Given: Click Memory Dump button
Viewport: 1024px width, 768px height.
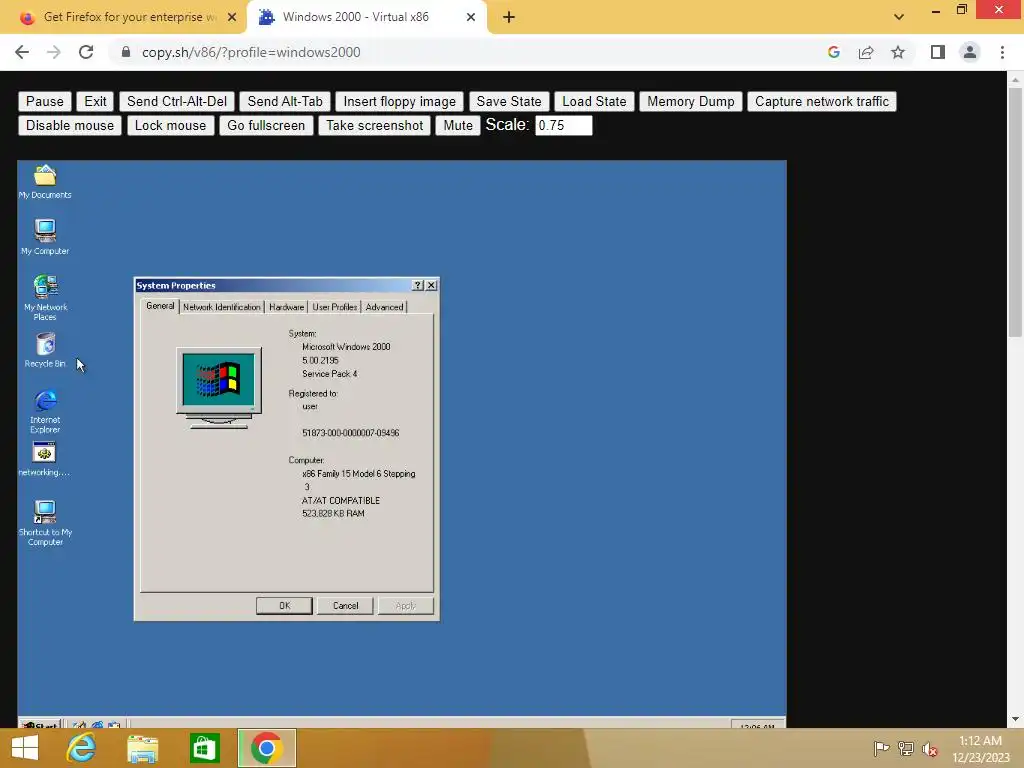Looking at the screenshot, I should point(690,101).
